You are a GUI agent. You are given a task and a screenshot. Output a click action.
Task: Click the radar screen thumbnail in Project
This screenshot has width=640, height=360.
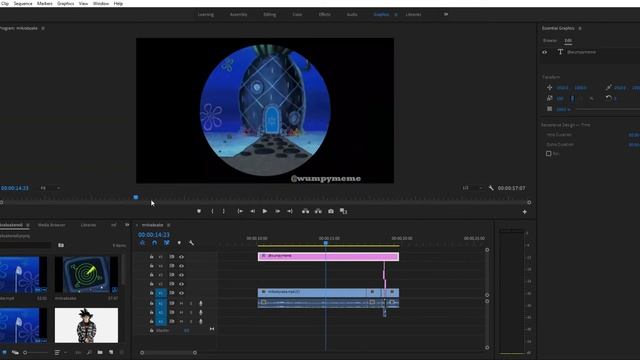tap(86, 274)
